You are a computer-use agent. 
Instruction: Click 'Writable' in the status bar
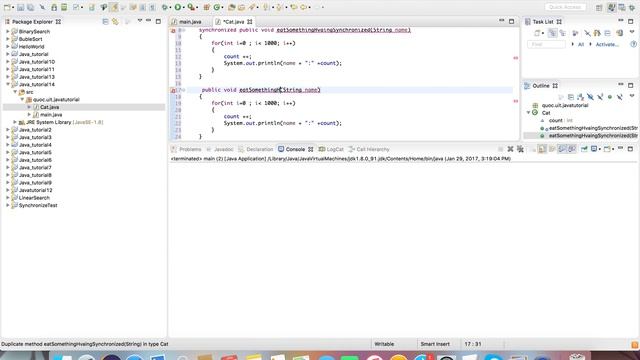tap(384, 344)
